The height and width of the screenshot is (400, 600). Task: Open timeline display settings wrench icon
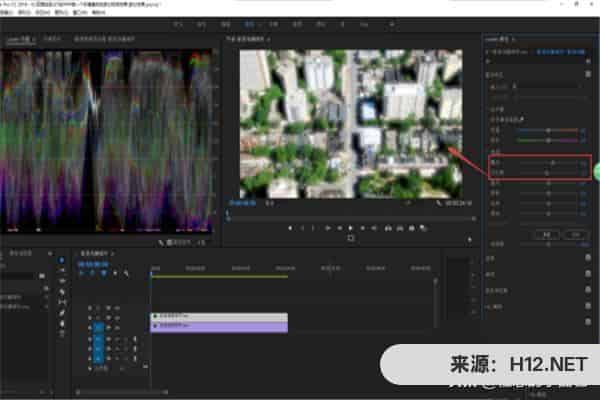(x=124, y=273)
